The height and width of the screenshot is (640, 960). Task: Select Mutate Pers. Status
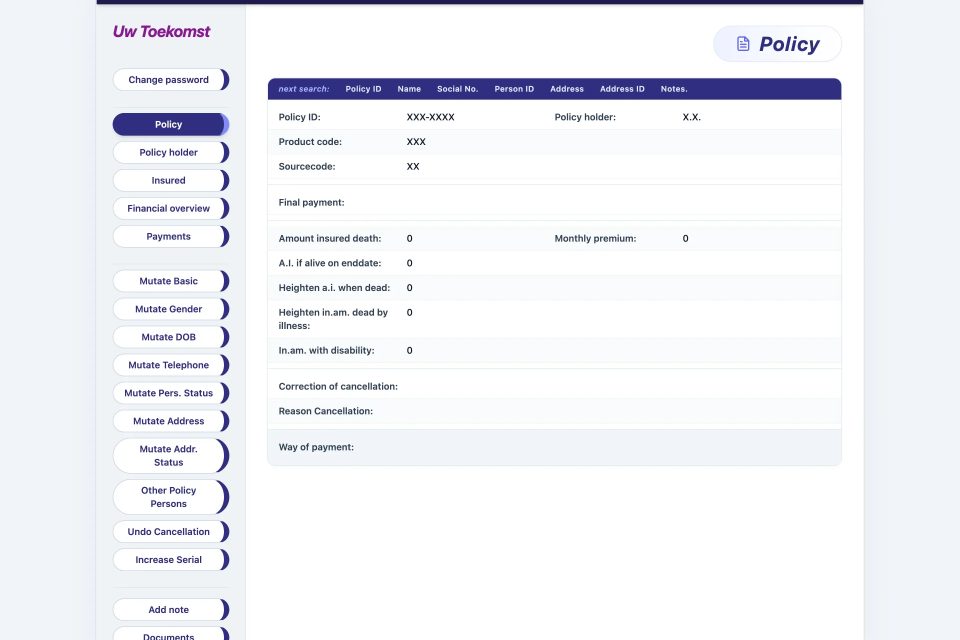coord(170,393)
